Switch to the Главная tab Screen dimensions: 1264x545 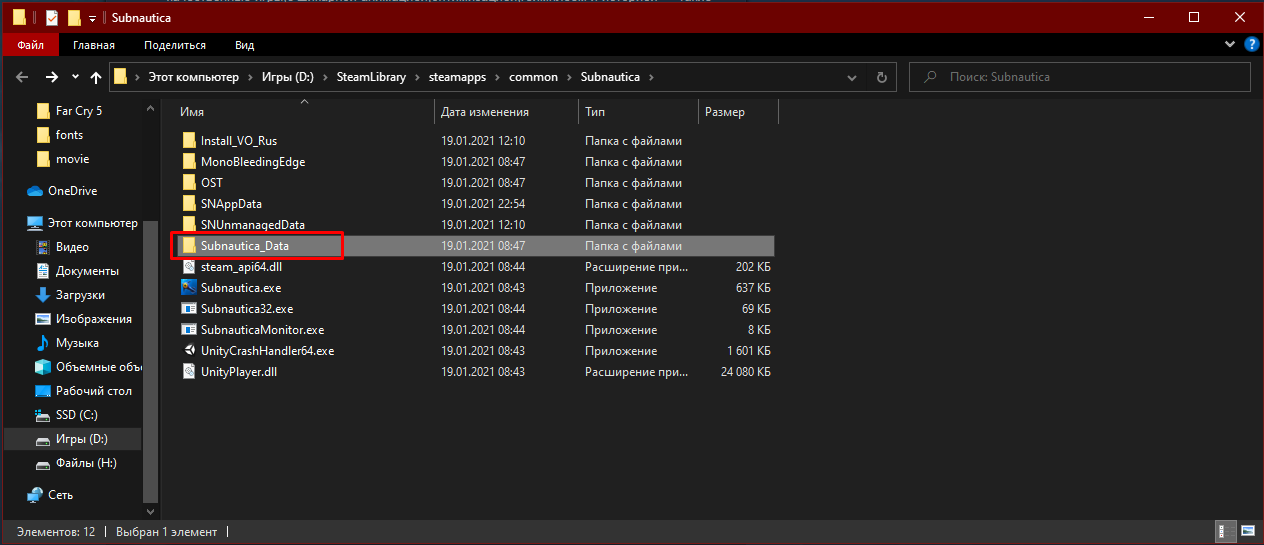pos(94,45)
